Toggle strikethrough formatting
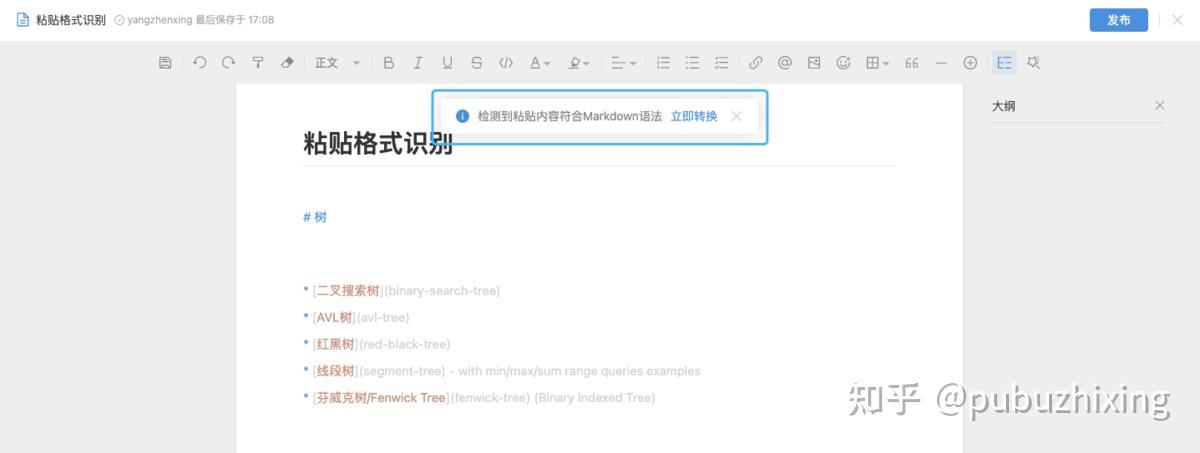The image size is (1200, 453). click(476, 63)
